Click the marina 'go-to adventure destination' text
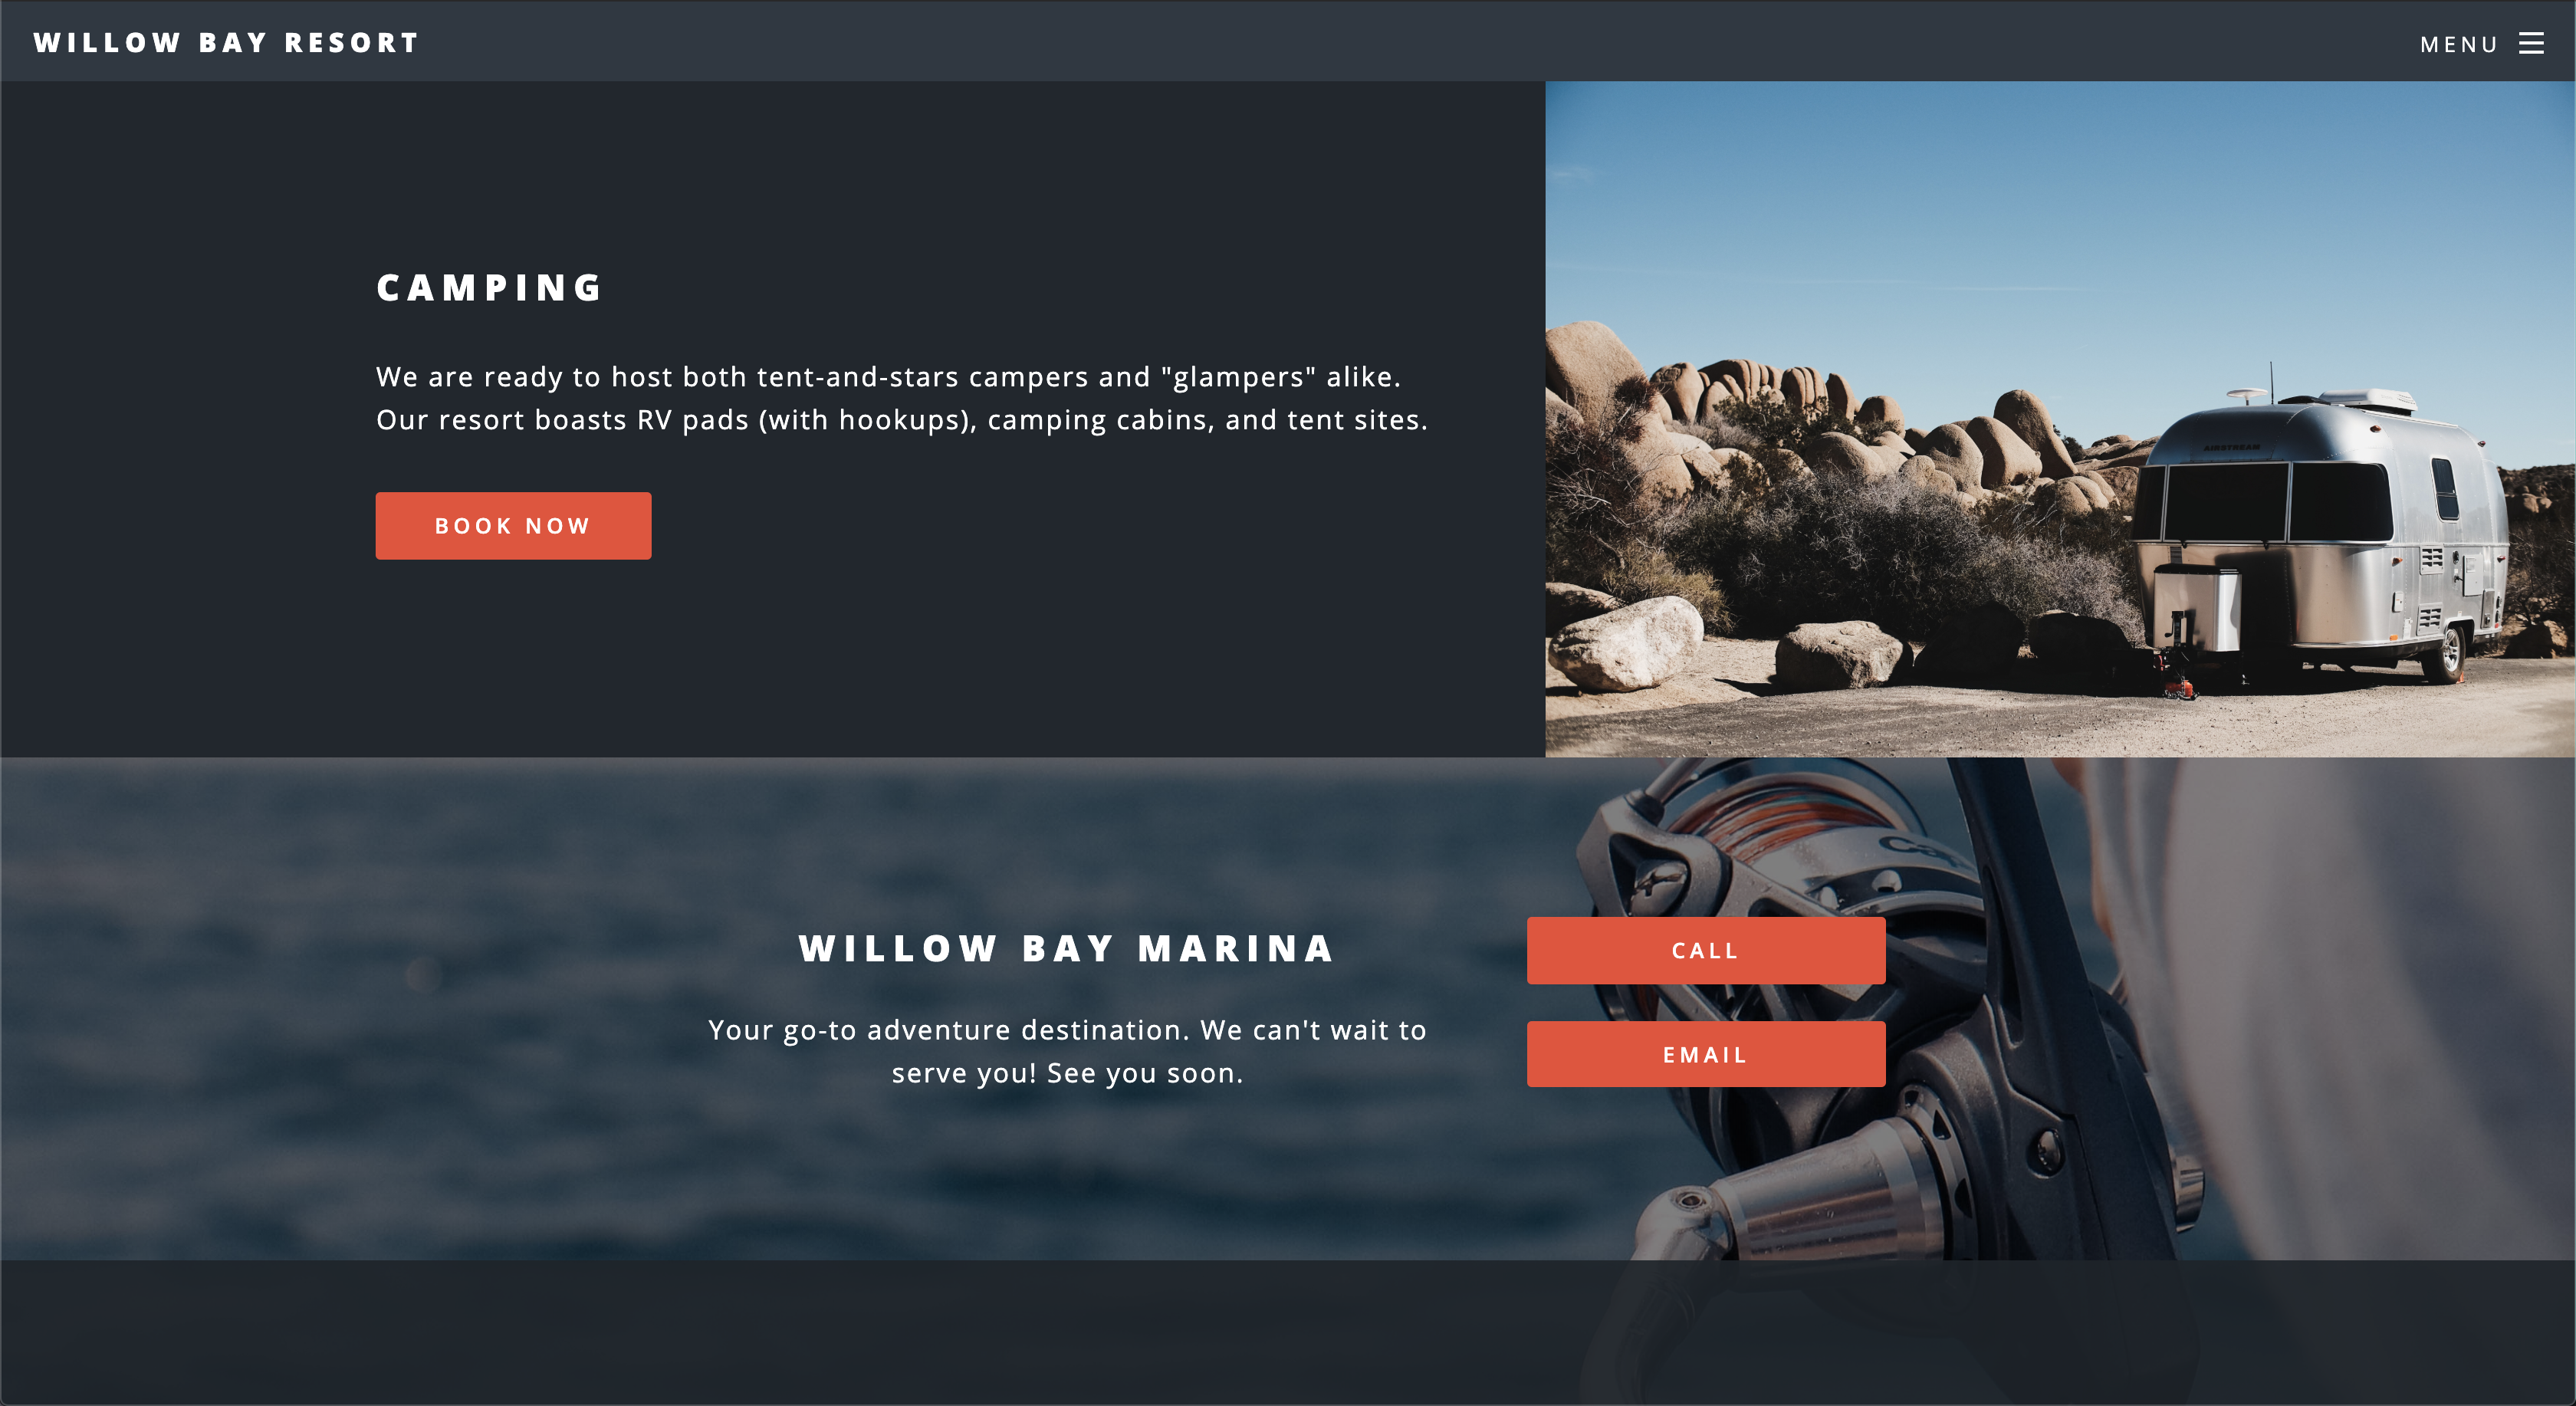 click(x=1067, y=1051)
